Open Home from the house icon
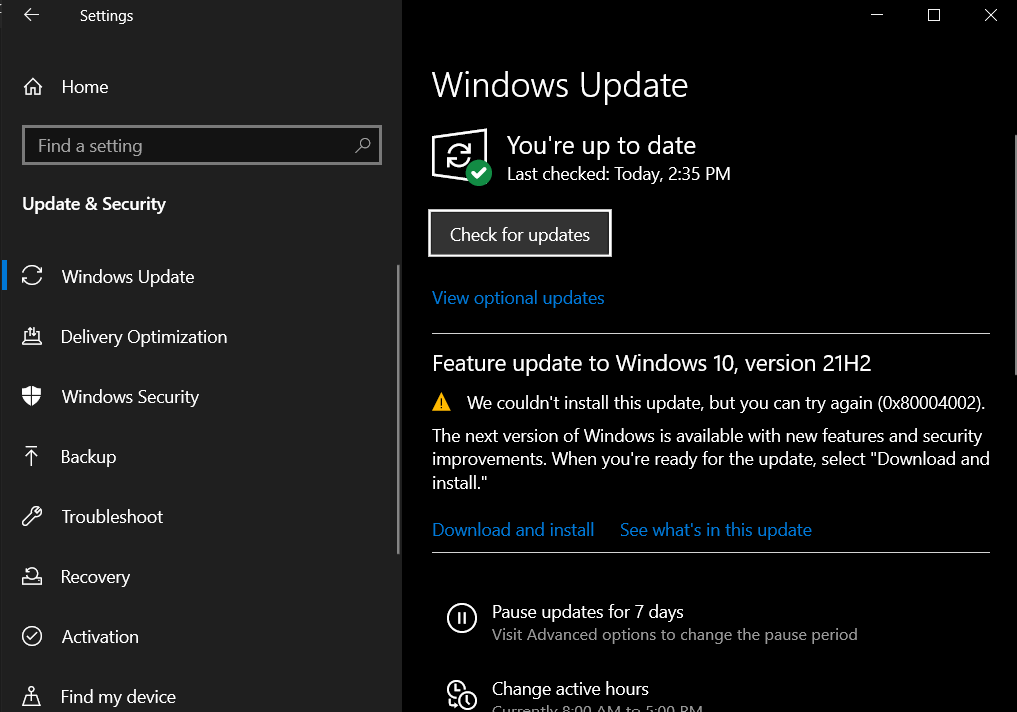 [x=32, y=86]
